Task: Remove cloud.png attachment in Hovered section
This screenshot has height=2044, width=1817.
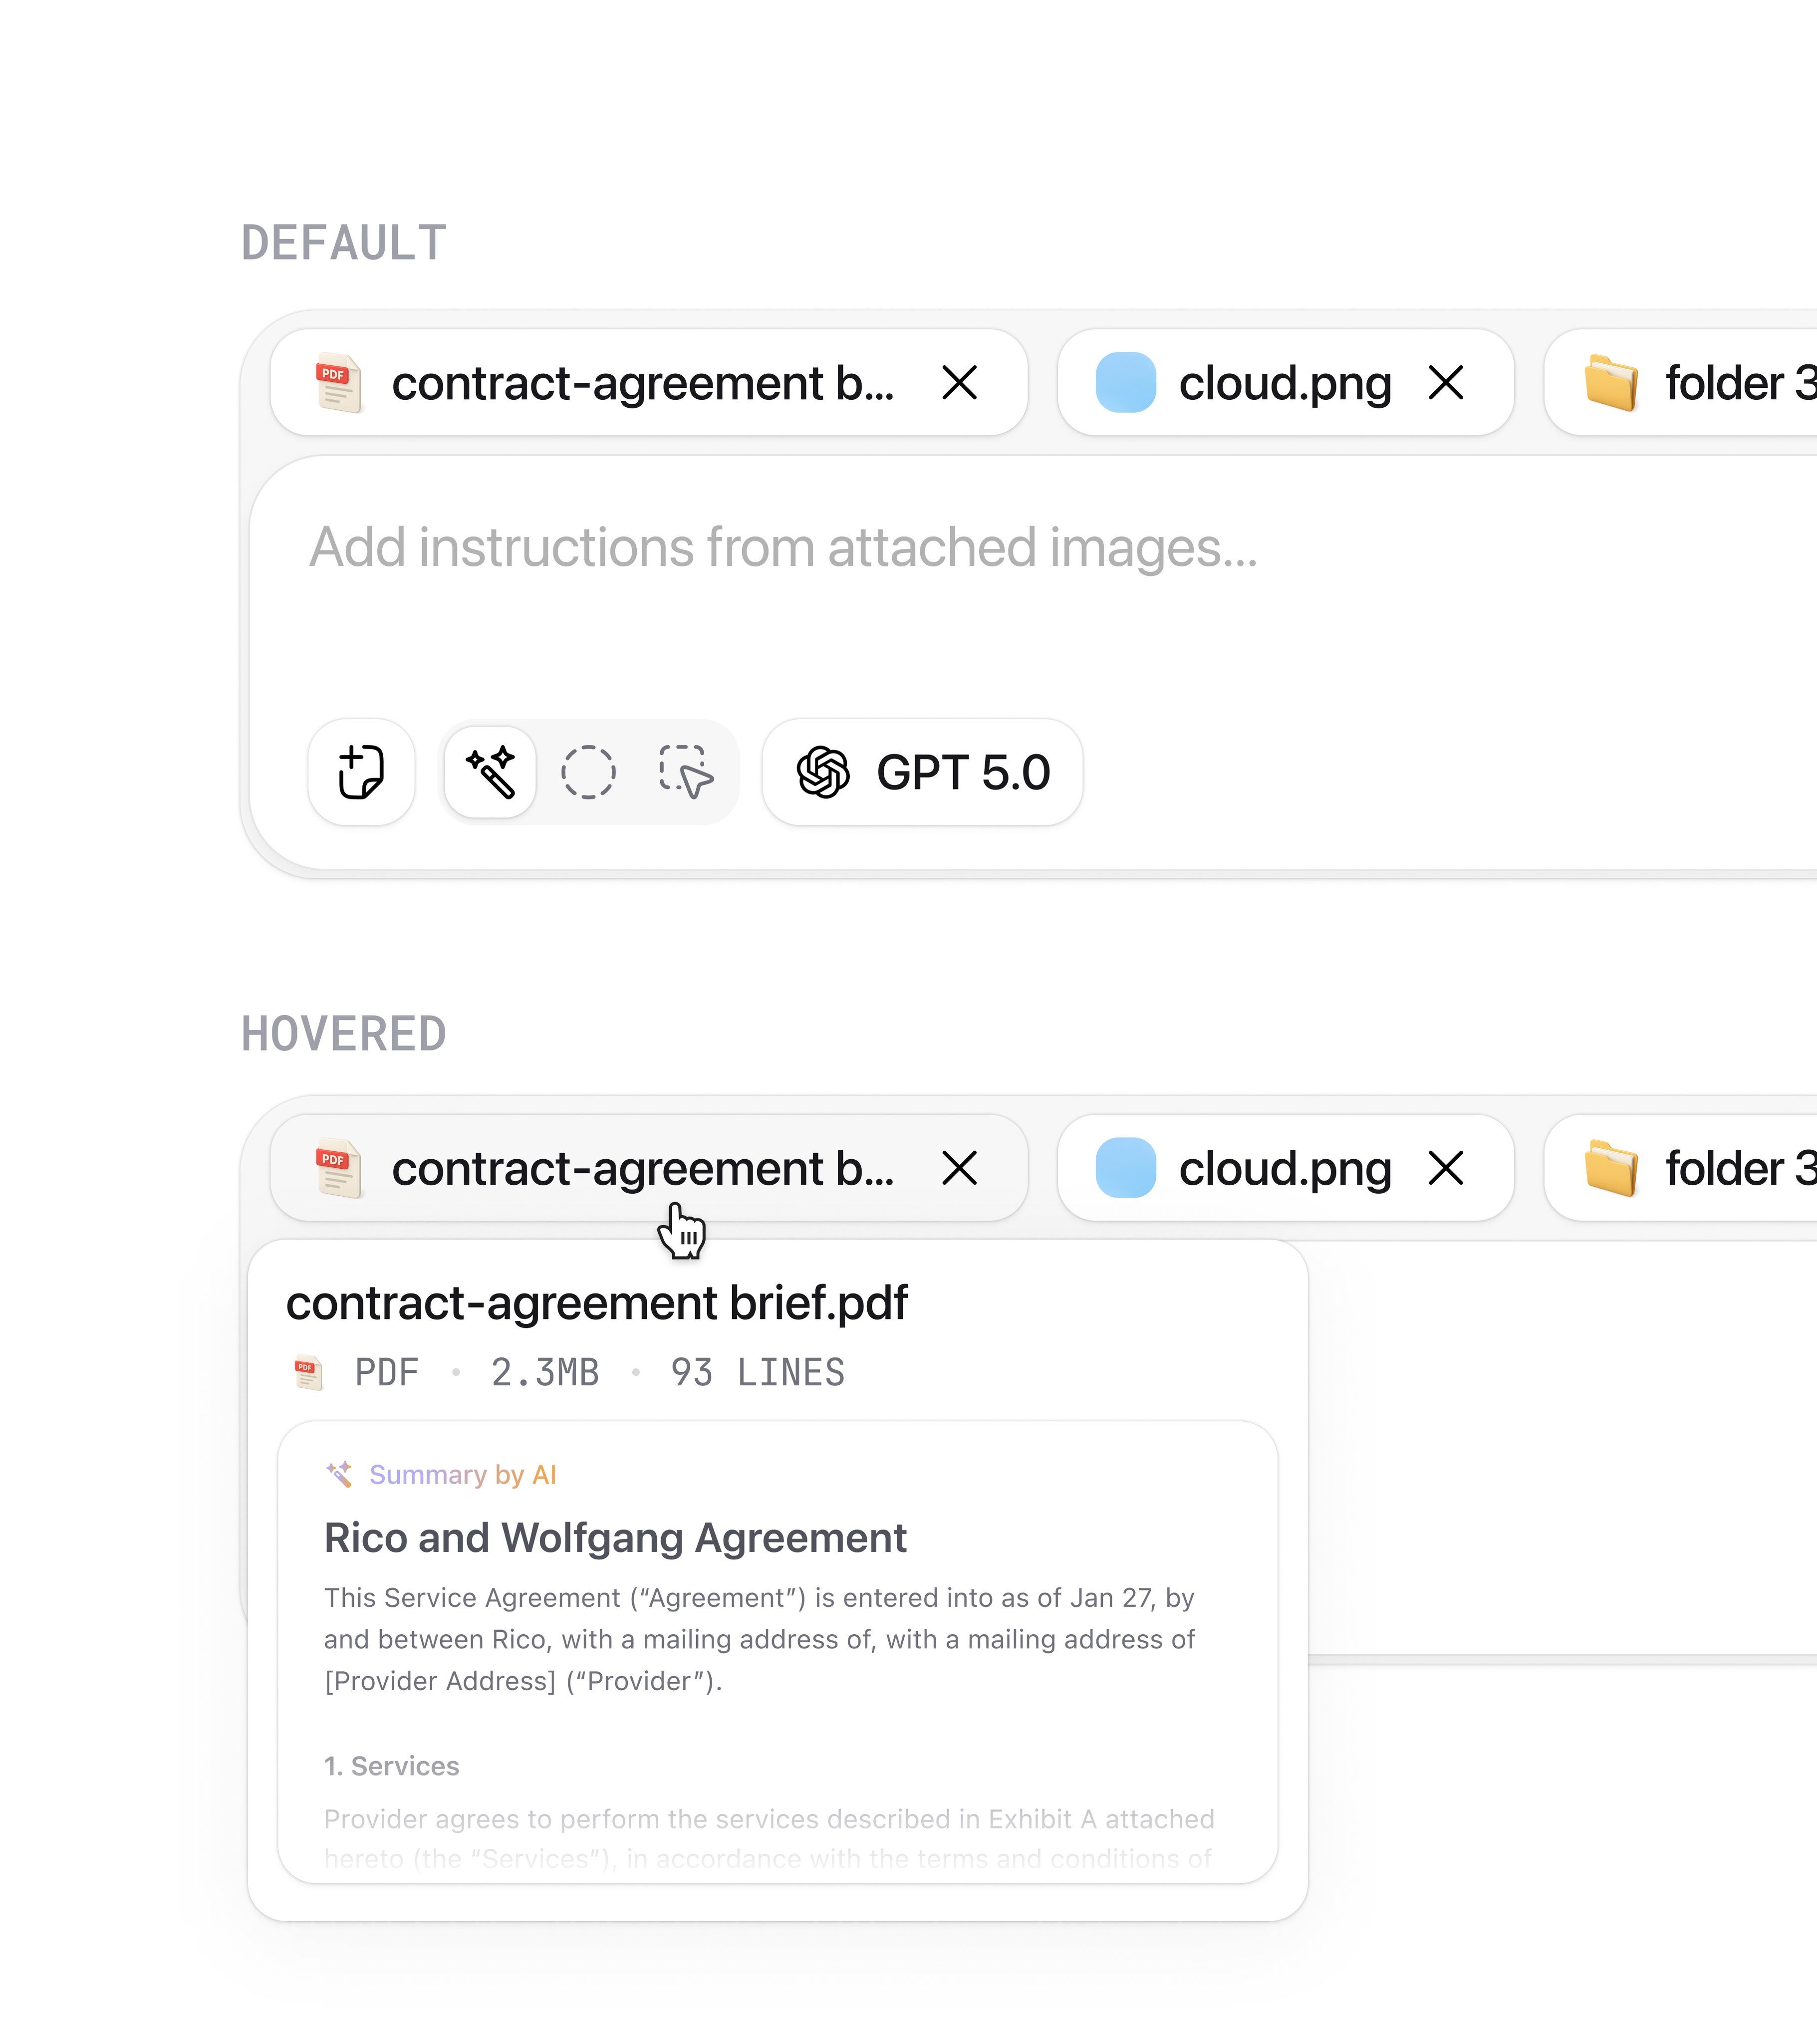Action: click(x=1446, y=1168)
